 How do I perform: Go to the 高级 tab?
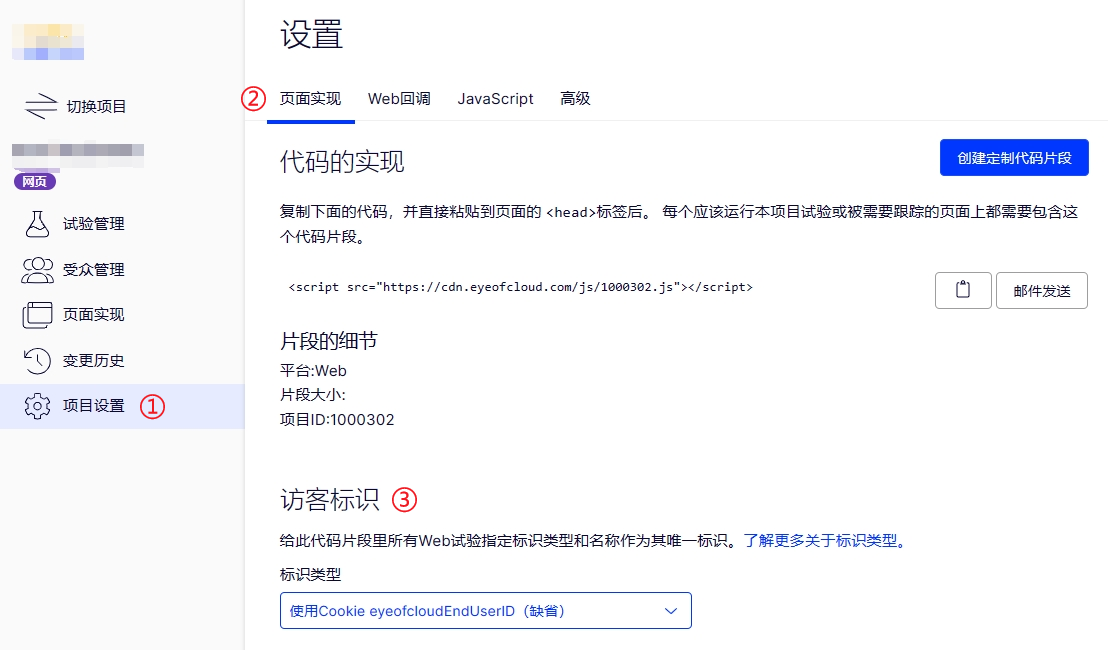pyautogui.click(x=575, y=99)
